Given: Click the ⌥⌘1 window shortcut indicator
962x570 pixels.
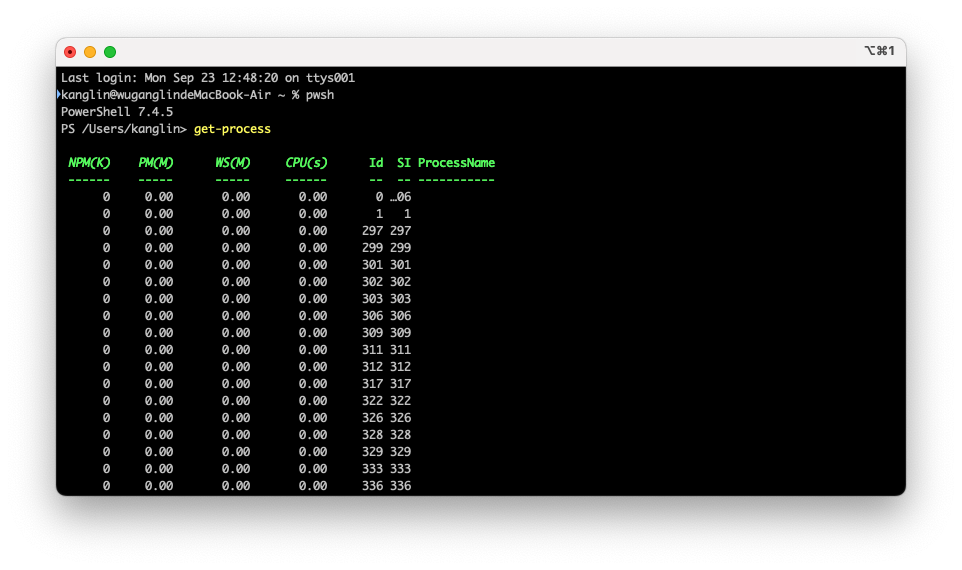Looking at the screenshot, I should 879,50.
